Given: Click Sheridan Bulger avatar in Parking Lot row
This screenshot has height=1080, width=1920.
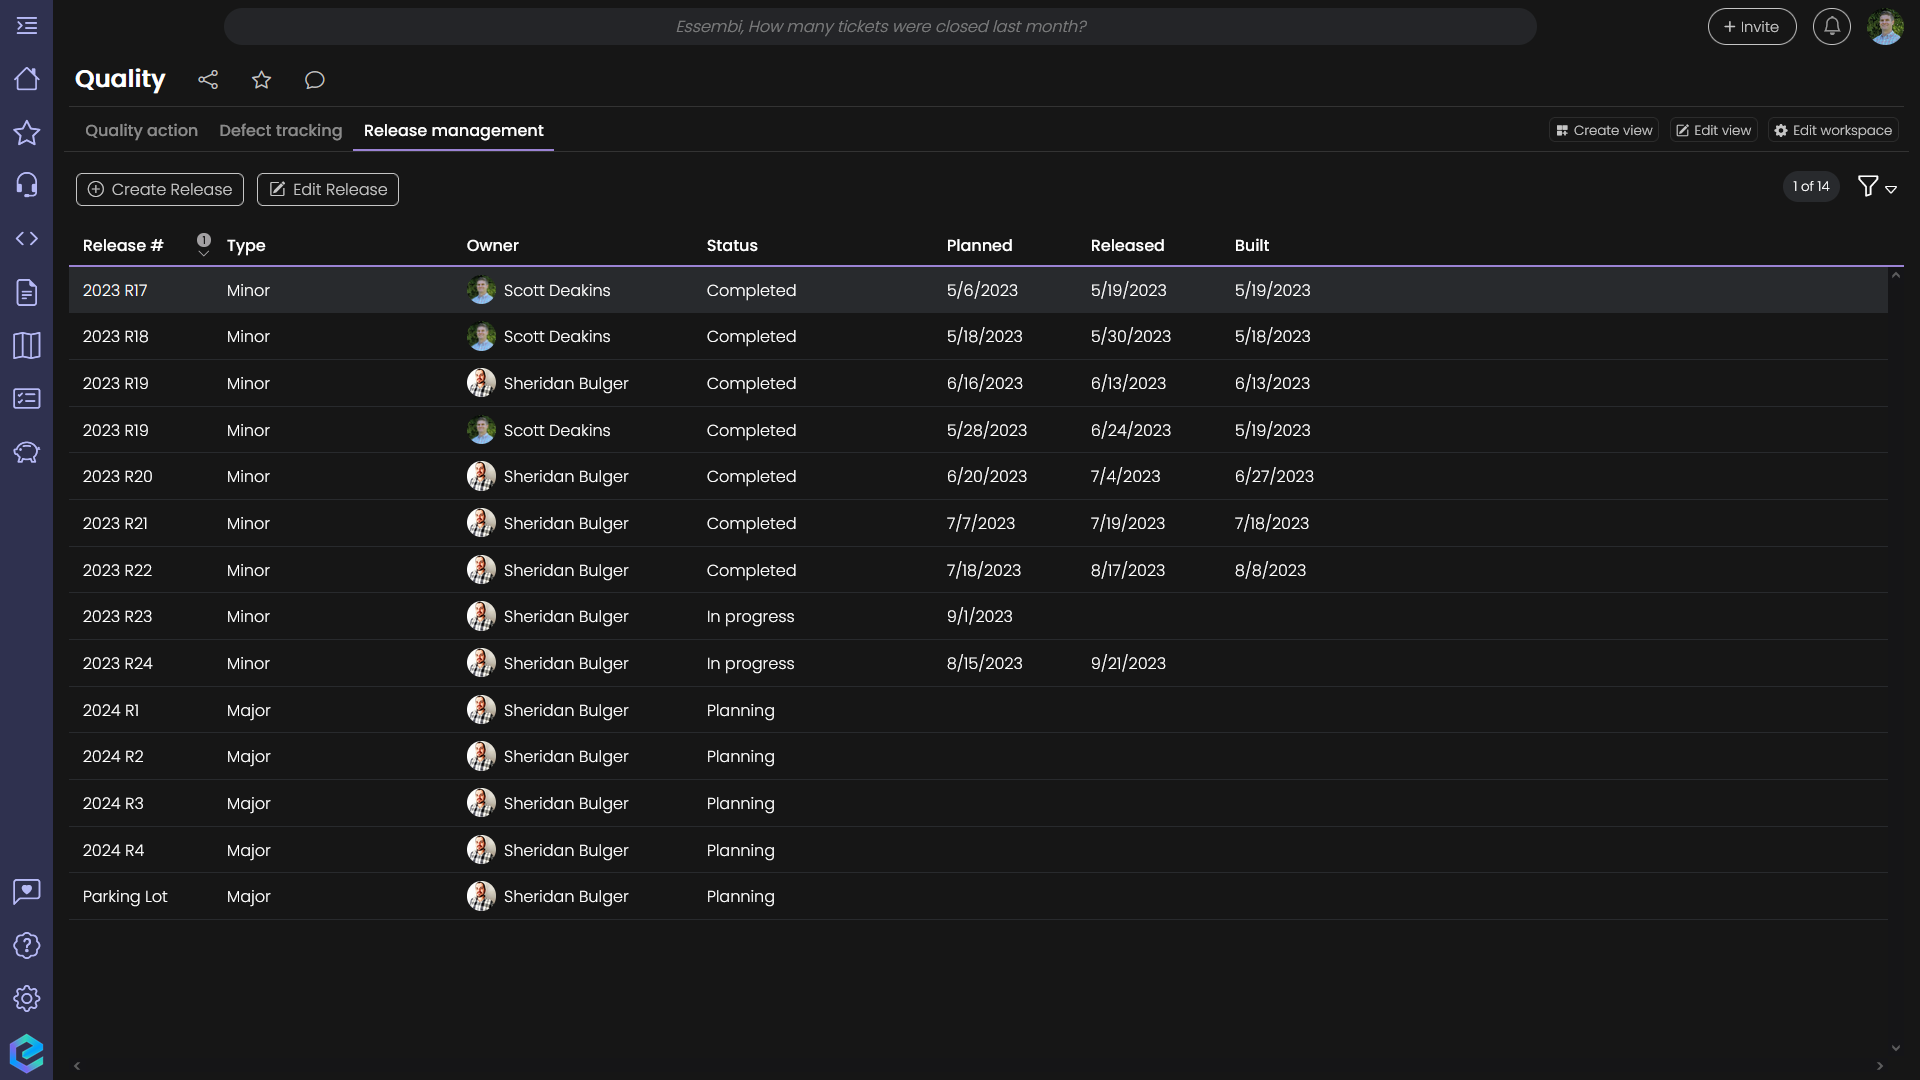Looking at the screenshot, I should click(481, 896).
